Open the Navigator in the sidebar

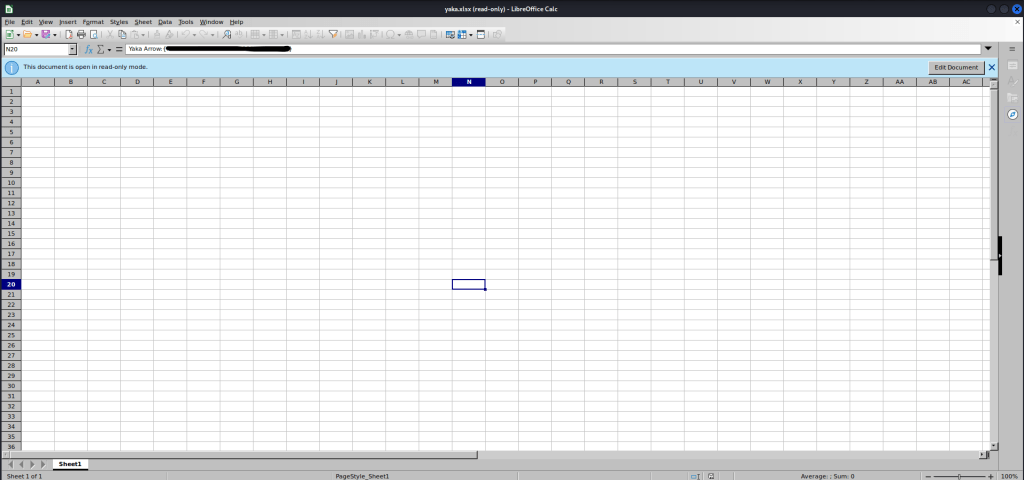tap(1012, 114)
